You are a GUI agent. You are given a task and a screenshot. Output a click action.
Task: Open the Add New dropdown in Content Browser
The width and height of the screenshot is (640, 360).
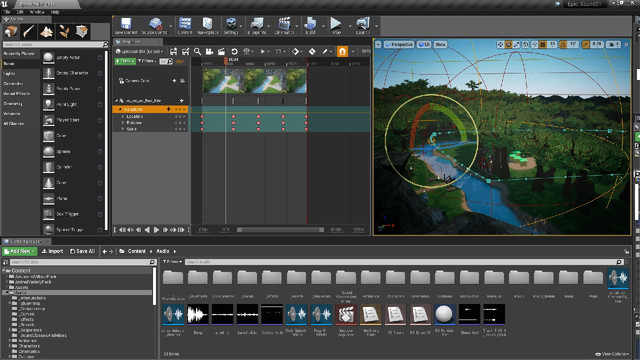point(20,251)
